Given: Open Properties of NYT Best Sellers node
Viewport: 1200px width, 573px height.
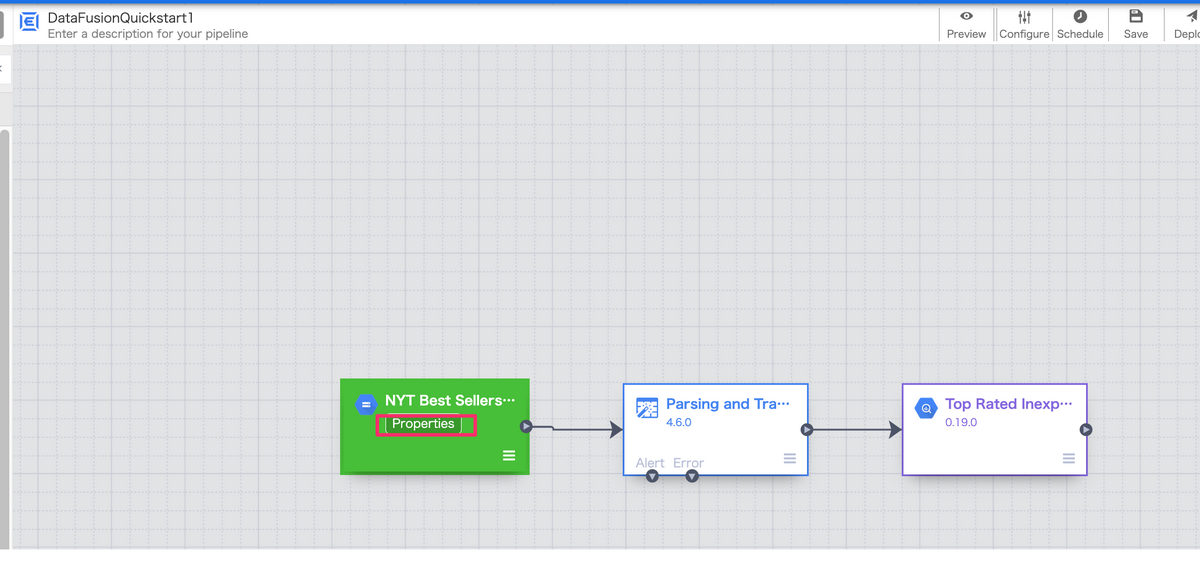Looking at the screenshot, I should pyautogui.click(x=424, y=424).
